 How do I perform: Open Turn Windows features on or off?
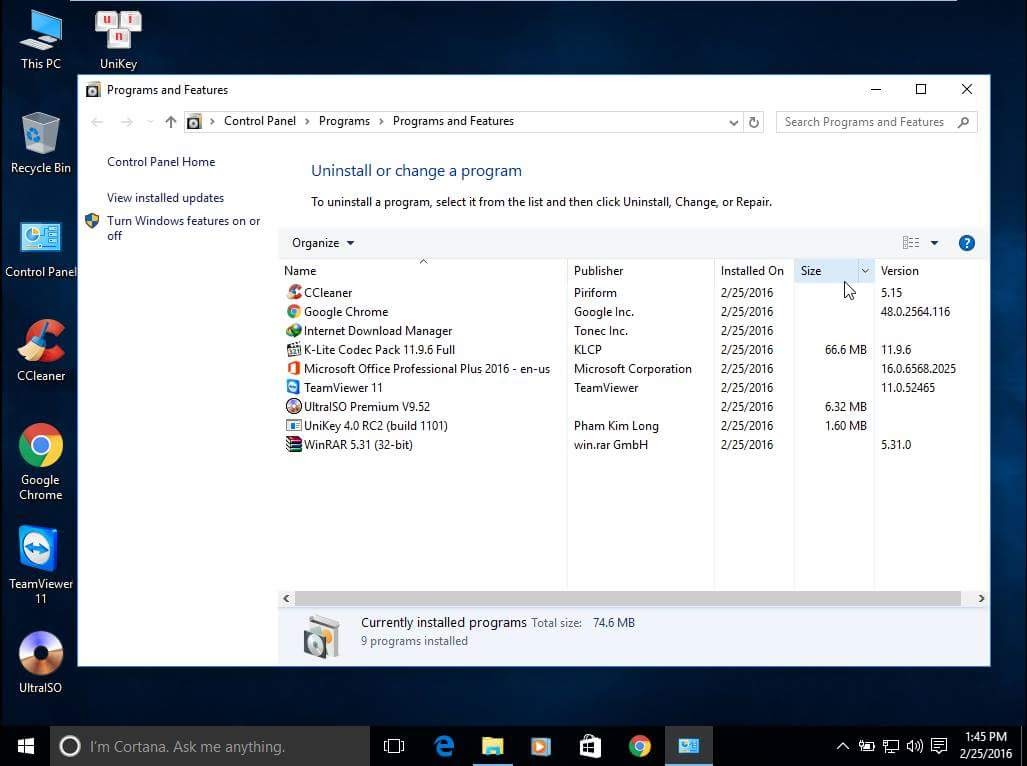(183, 228)
